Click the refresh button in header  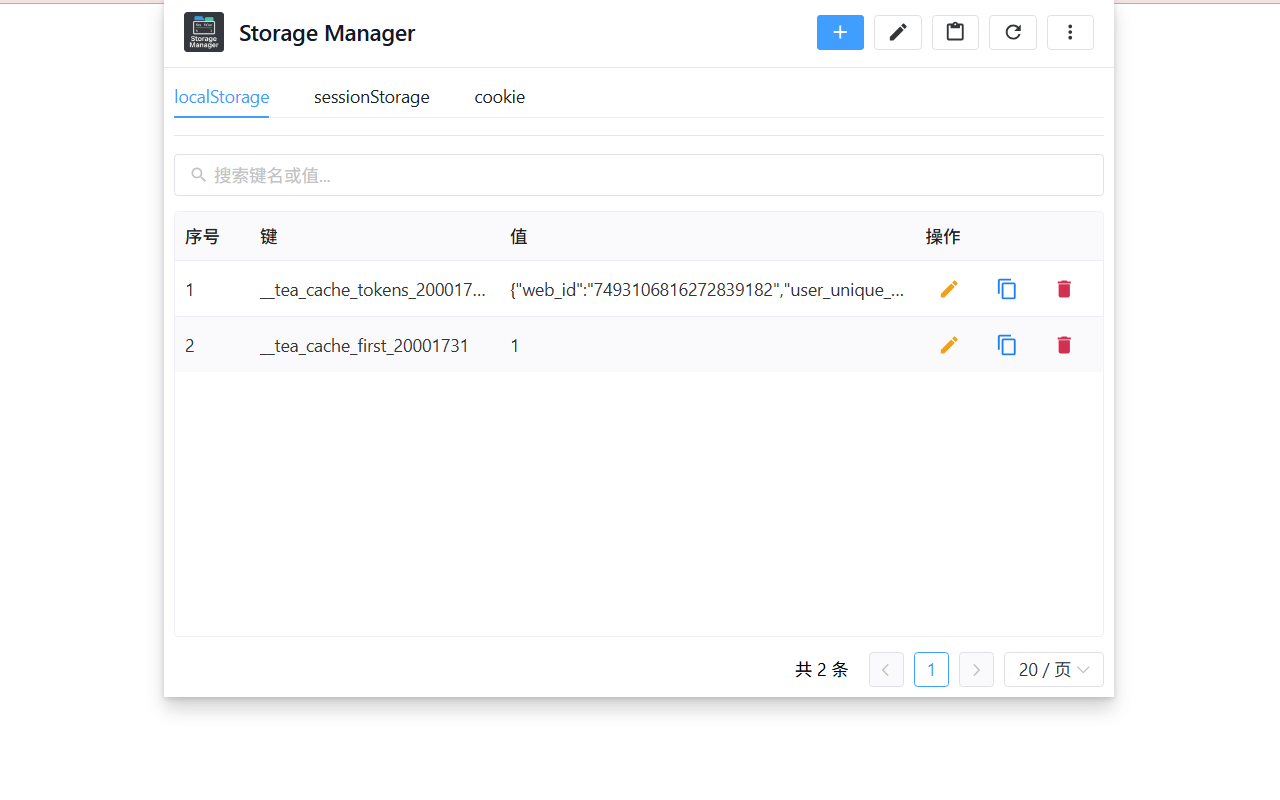coord(1013,33)
